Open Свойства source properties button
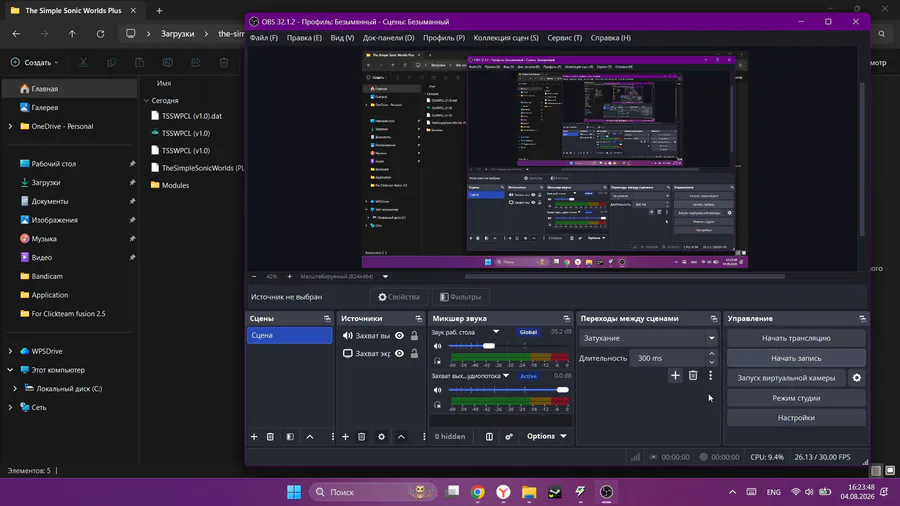900x506 pixels. point(399,297)
